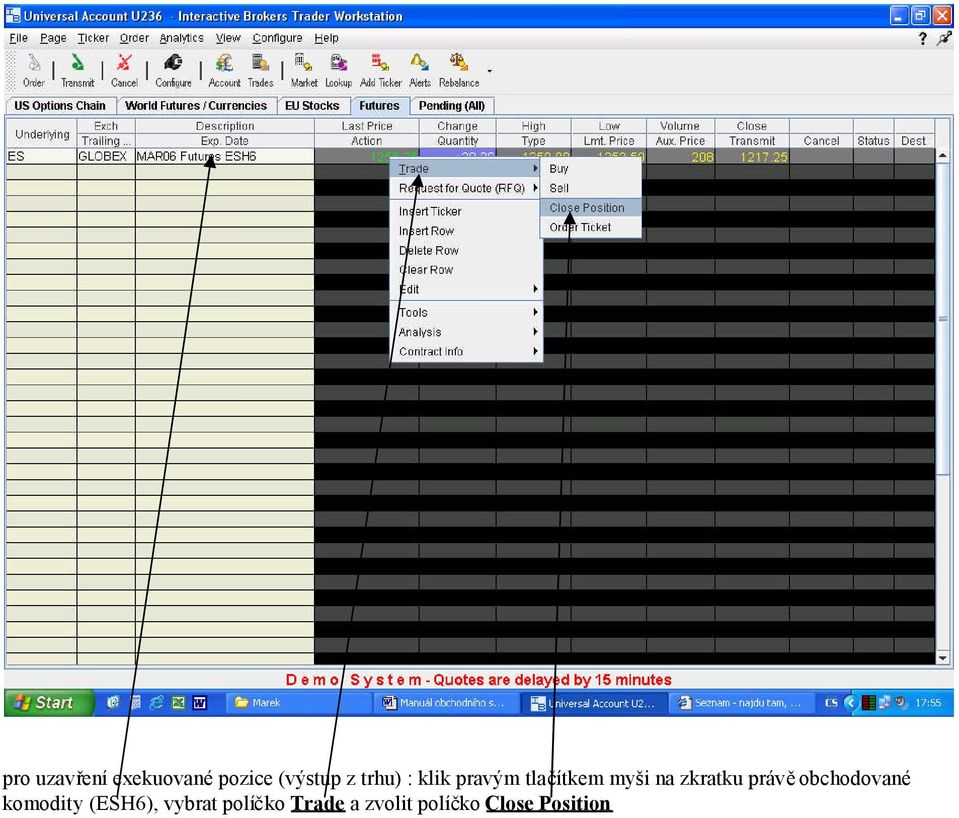The image size is (959, 818).
Task: Switch to Manuál obchodního Word taskbar button
Action: point(446,702)
